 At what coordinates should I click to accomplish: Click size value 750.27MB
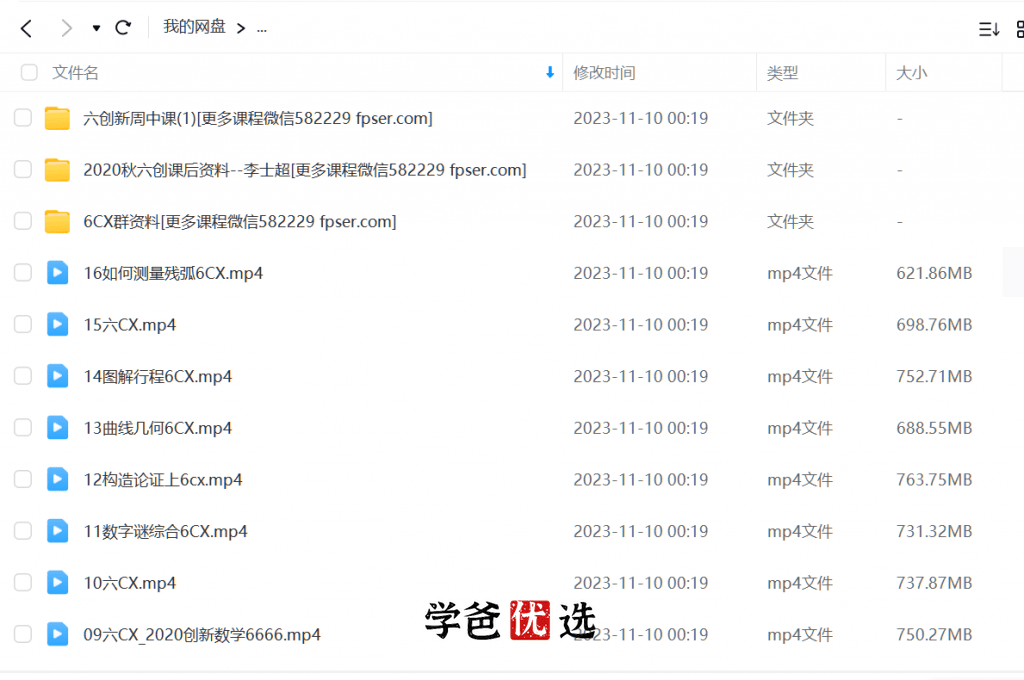click(x=934, y=634)
